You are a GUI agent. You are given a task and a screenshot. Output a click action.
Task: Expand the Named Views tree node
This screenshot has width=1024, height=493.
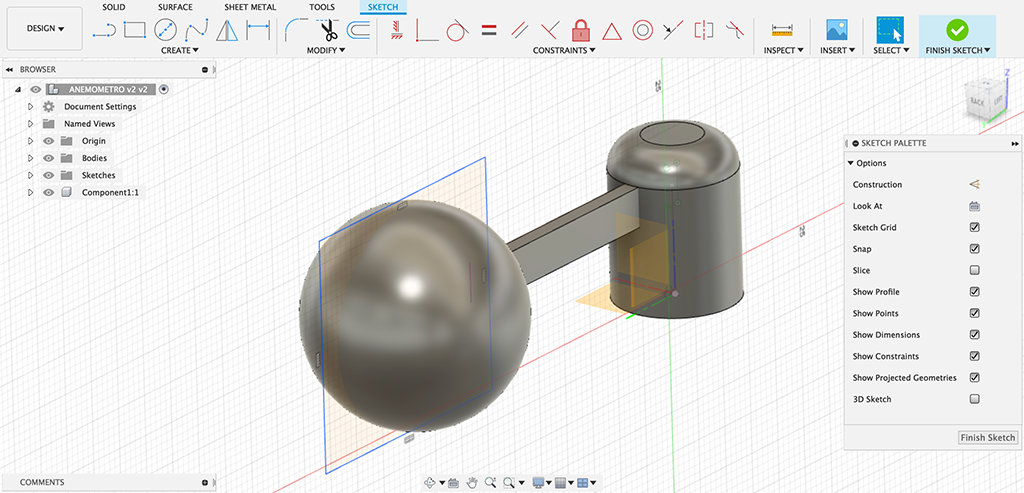click(30, 123)
